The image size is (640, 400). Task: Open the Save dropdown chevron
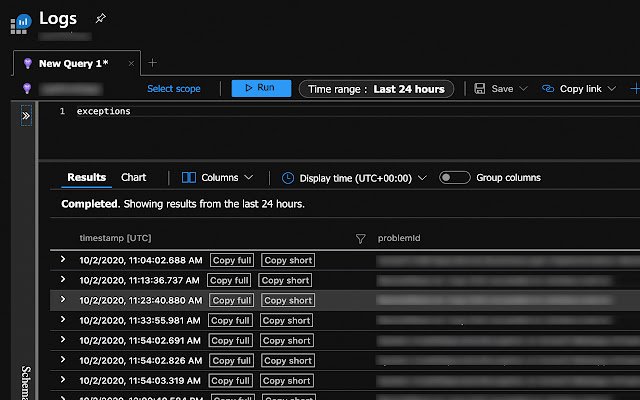point(524,89)
